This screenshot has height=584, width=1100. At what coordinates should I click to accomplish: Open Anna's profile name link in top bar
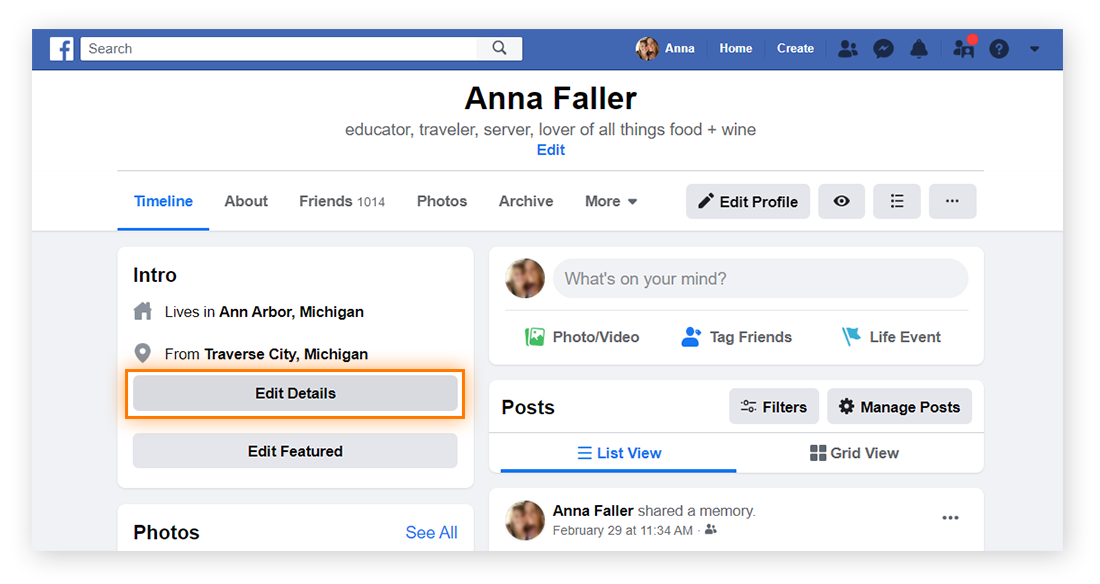(x=679, y=48)
